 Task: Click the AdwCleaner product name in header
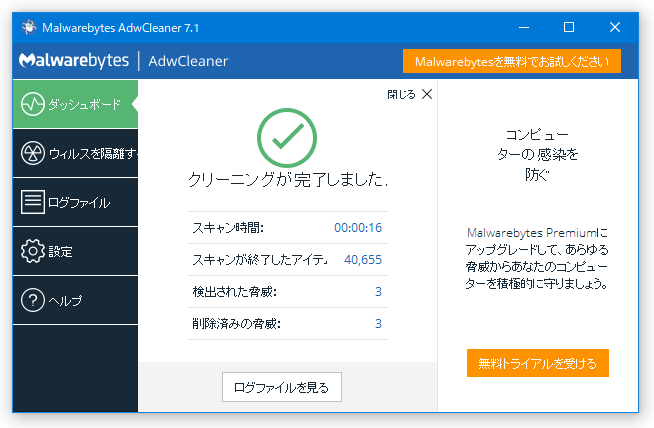click(188, 61)
